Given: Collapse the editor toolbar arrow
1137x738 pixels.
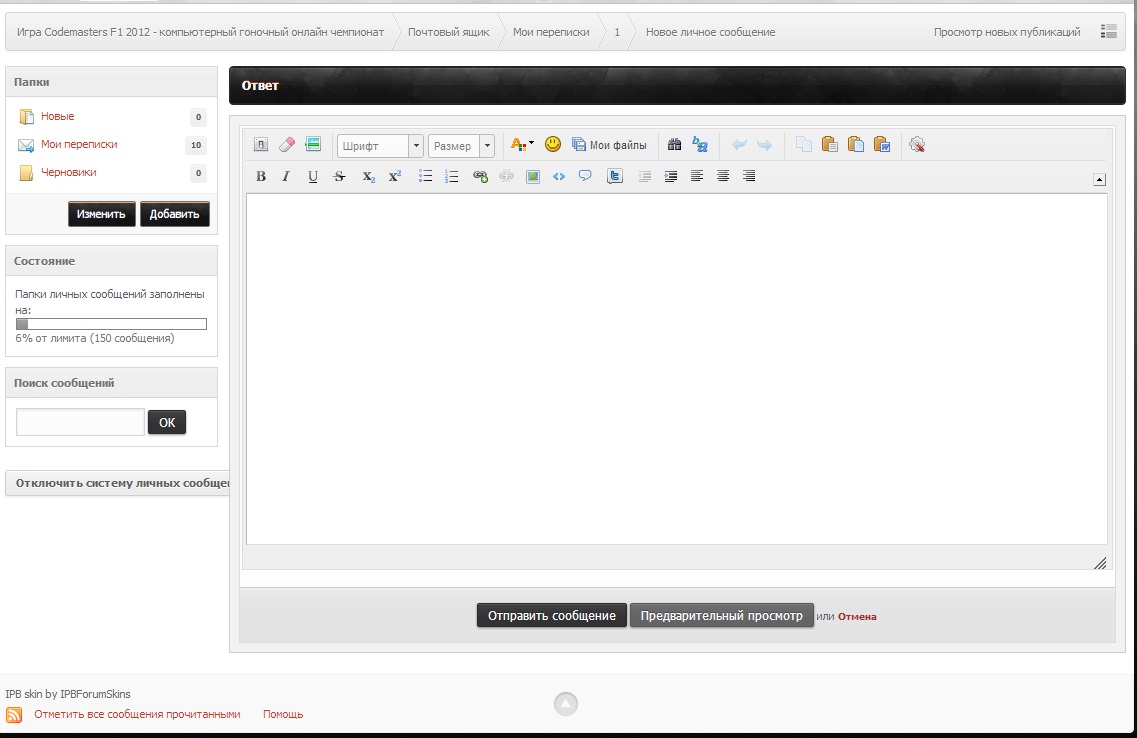Looking at the screenshot, I should (x=1099, y=180).
